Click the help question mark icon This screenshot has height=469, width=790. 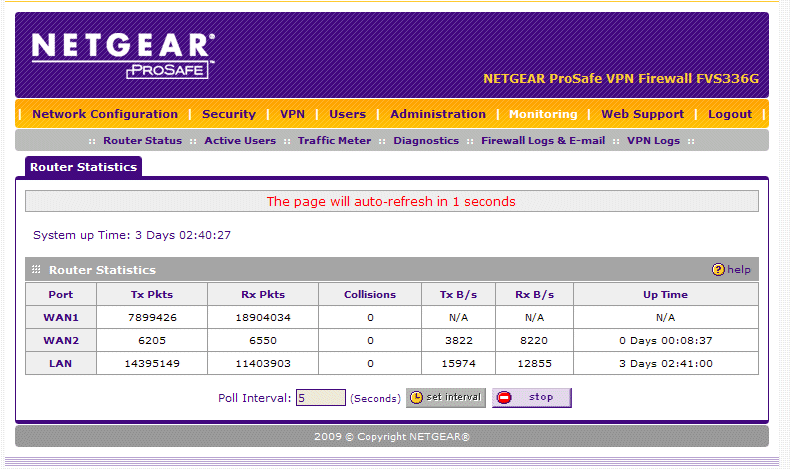[x=717, y=270]
